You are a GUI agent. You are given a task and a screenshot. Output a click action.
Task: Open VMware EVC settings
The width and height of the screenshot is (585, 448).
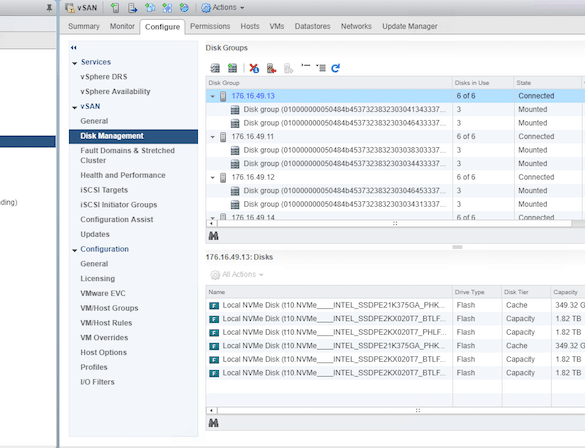tap(103, 293)
